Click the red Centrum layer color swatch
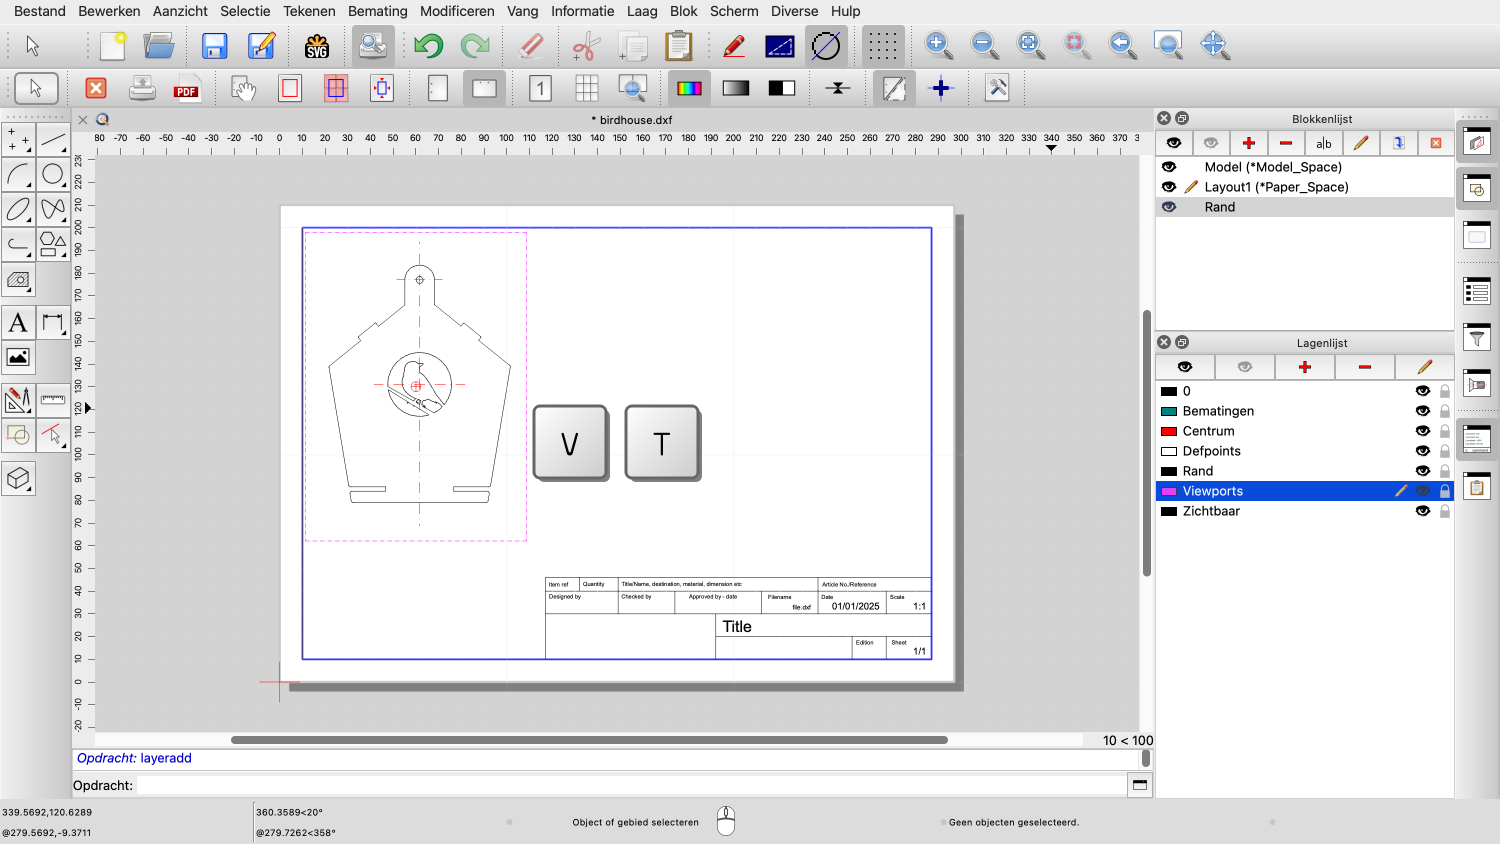The image size is (1500, 844). coord(1168,431)
